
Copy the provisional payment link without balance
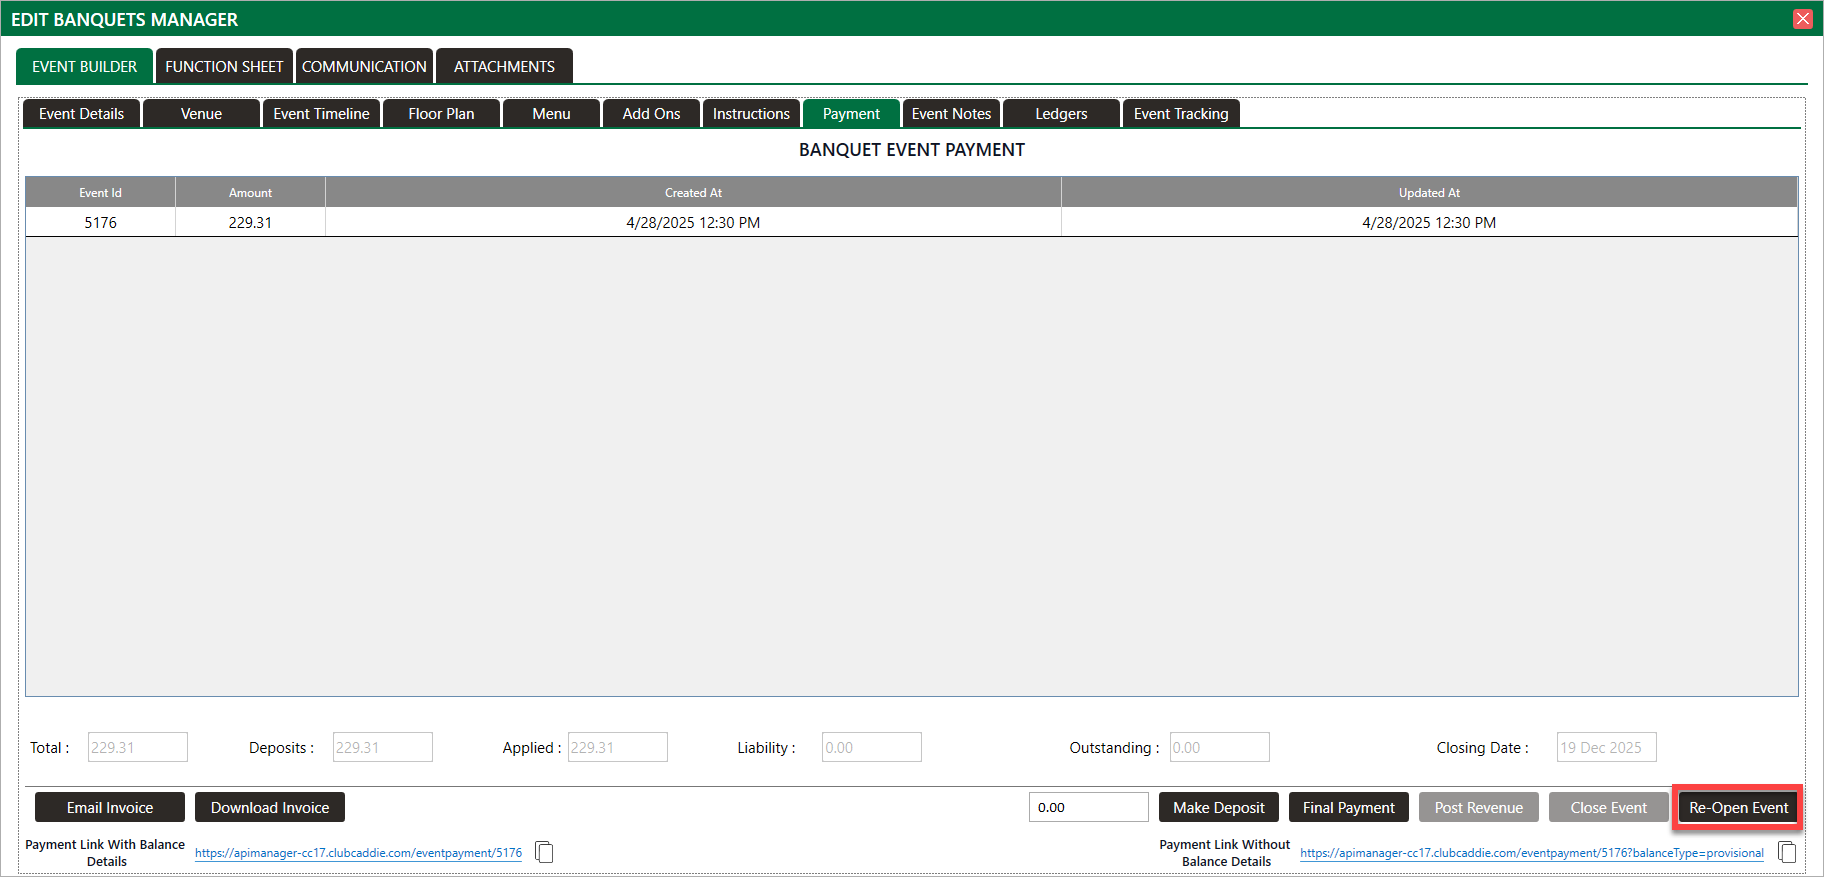(x=1787, y=852)
